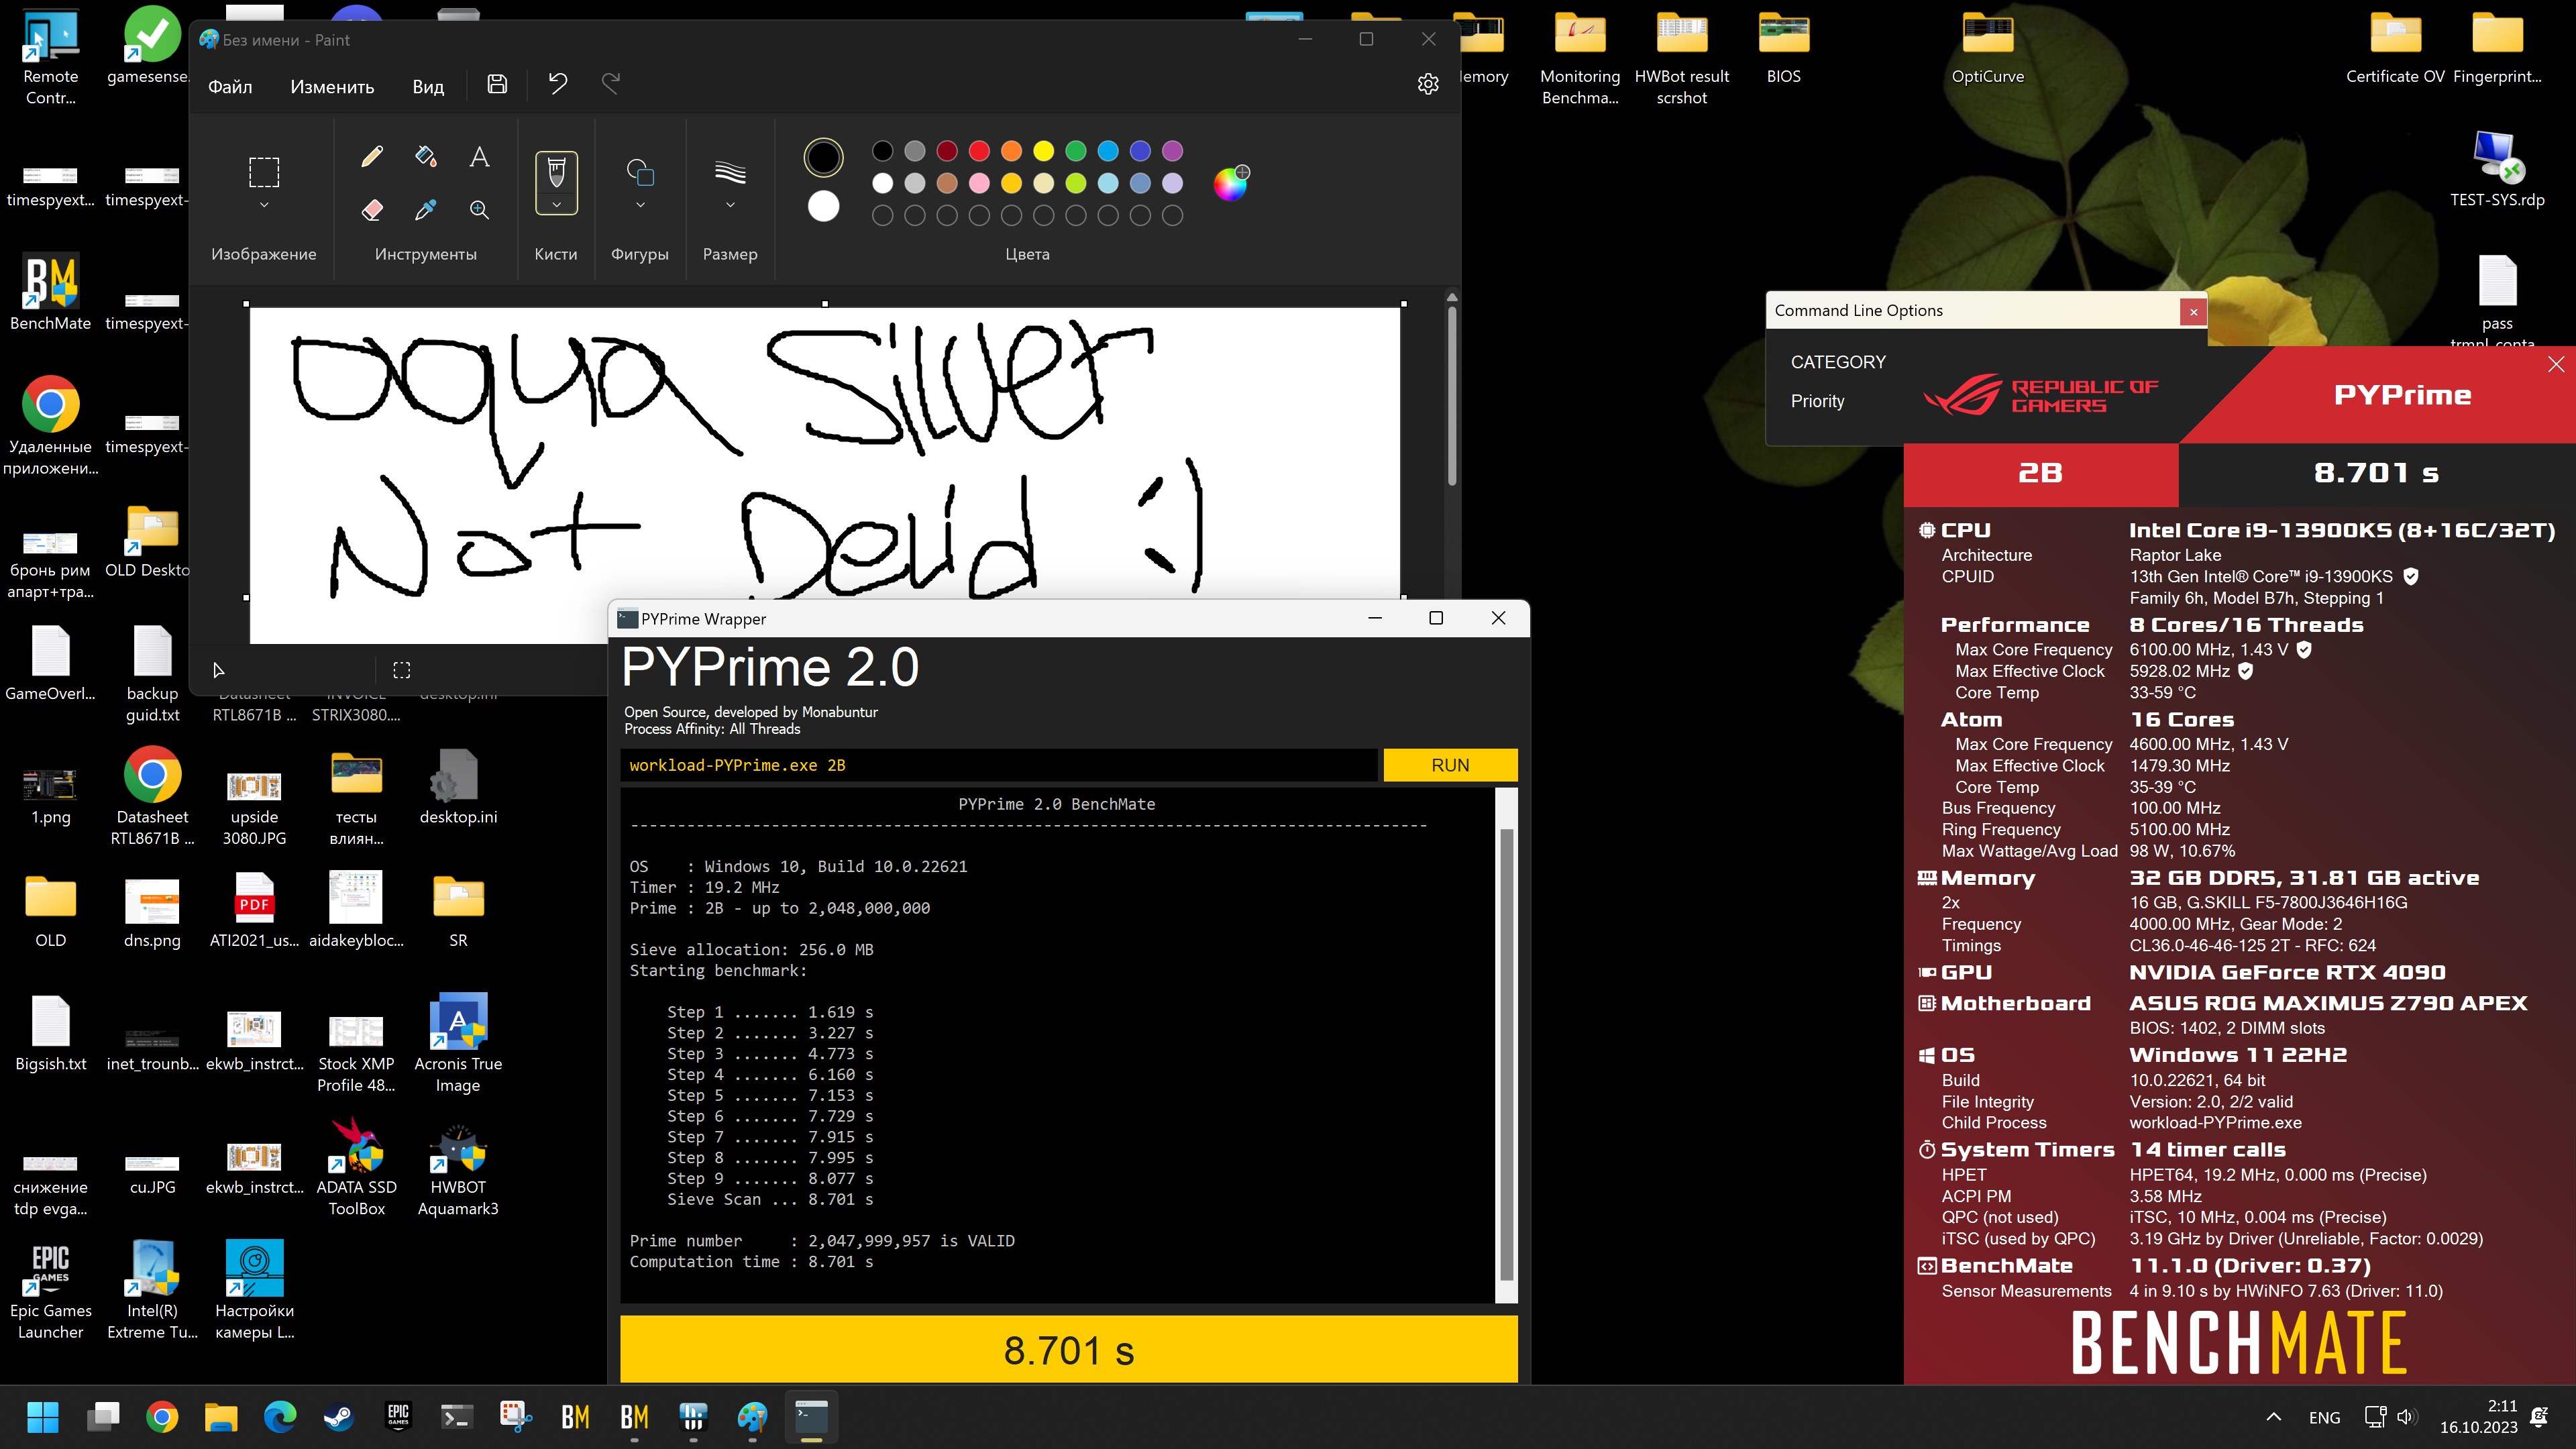Select the Eraser tool in Paint
Viewport: 2576px width, 1449px height.
click(371, 209)
